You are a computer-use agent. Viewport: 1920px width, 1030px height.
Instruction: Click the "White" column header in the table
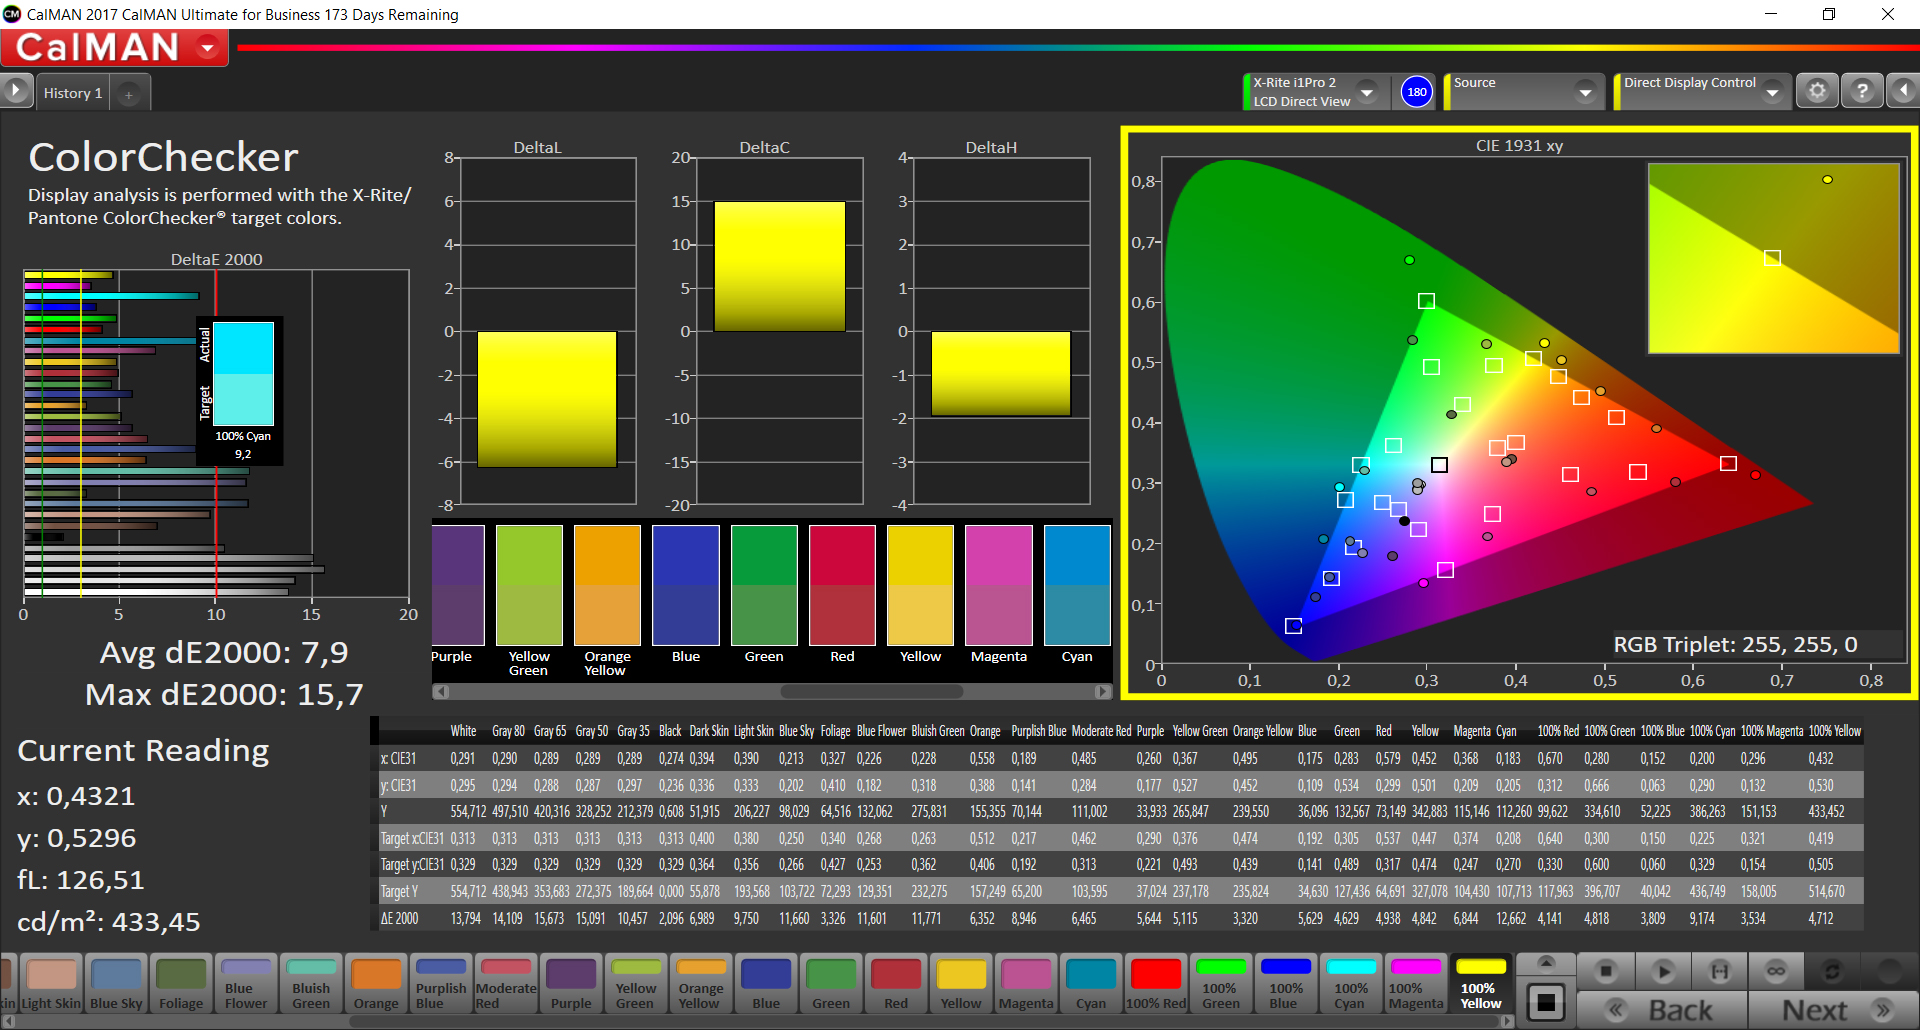coord(463,731)
